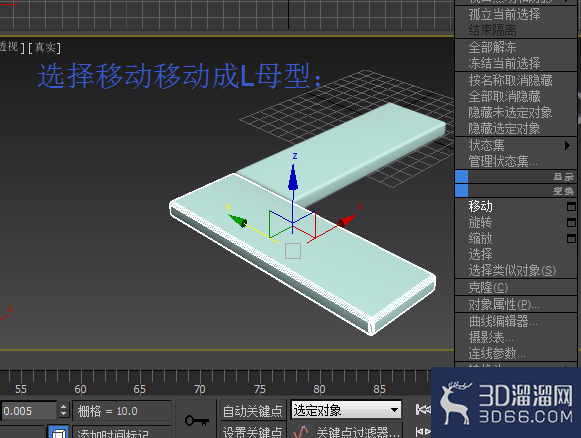The width and height of the screenshot is (581, 438).
Task: Choose 结束隔离 menu entry
Action: 492,30
